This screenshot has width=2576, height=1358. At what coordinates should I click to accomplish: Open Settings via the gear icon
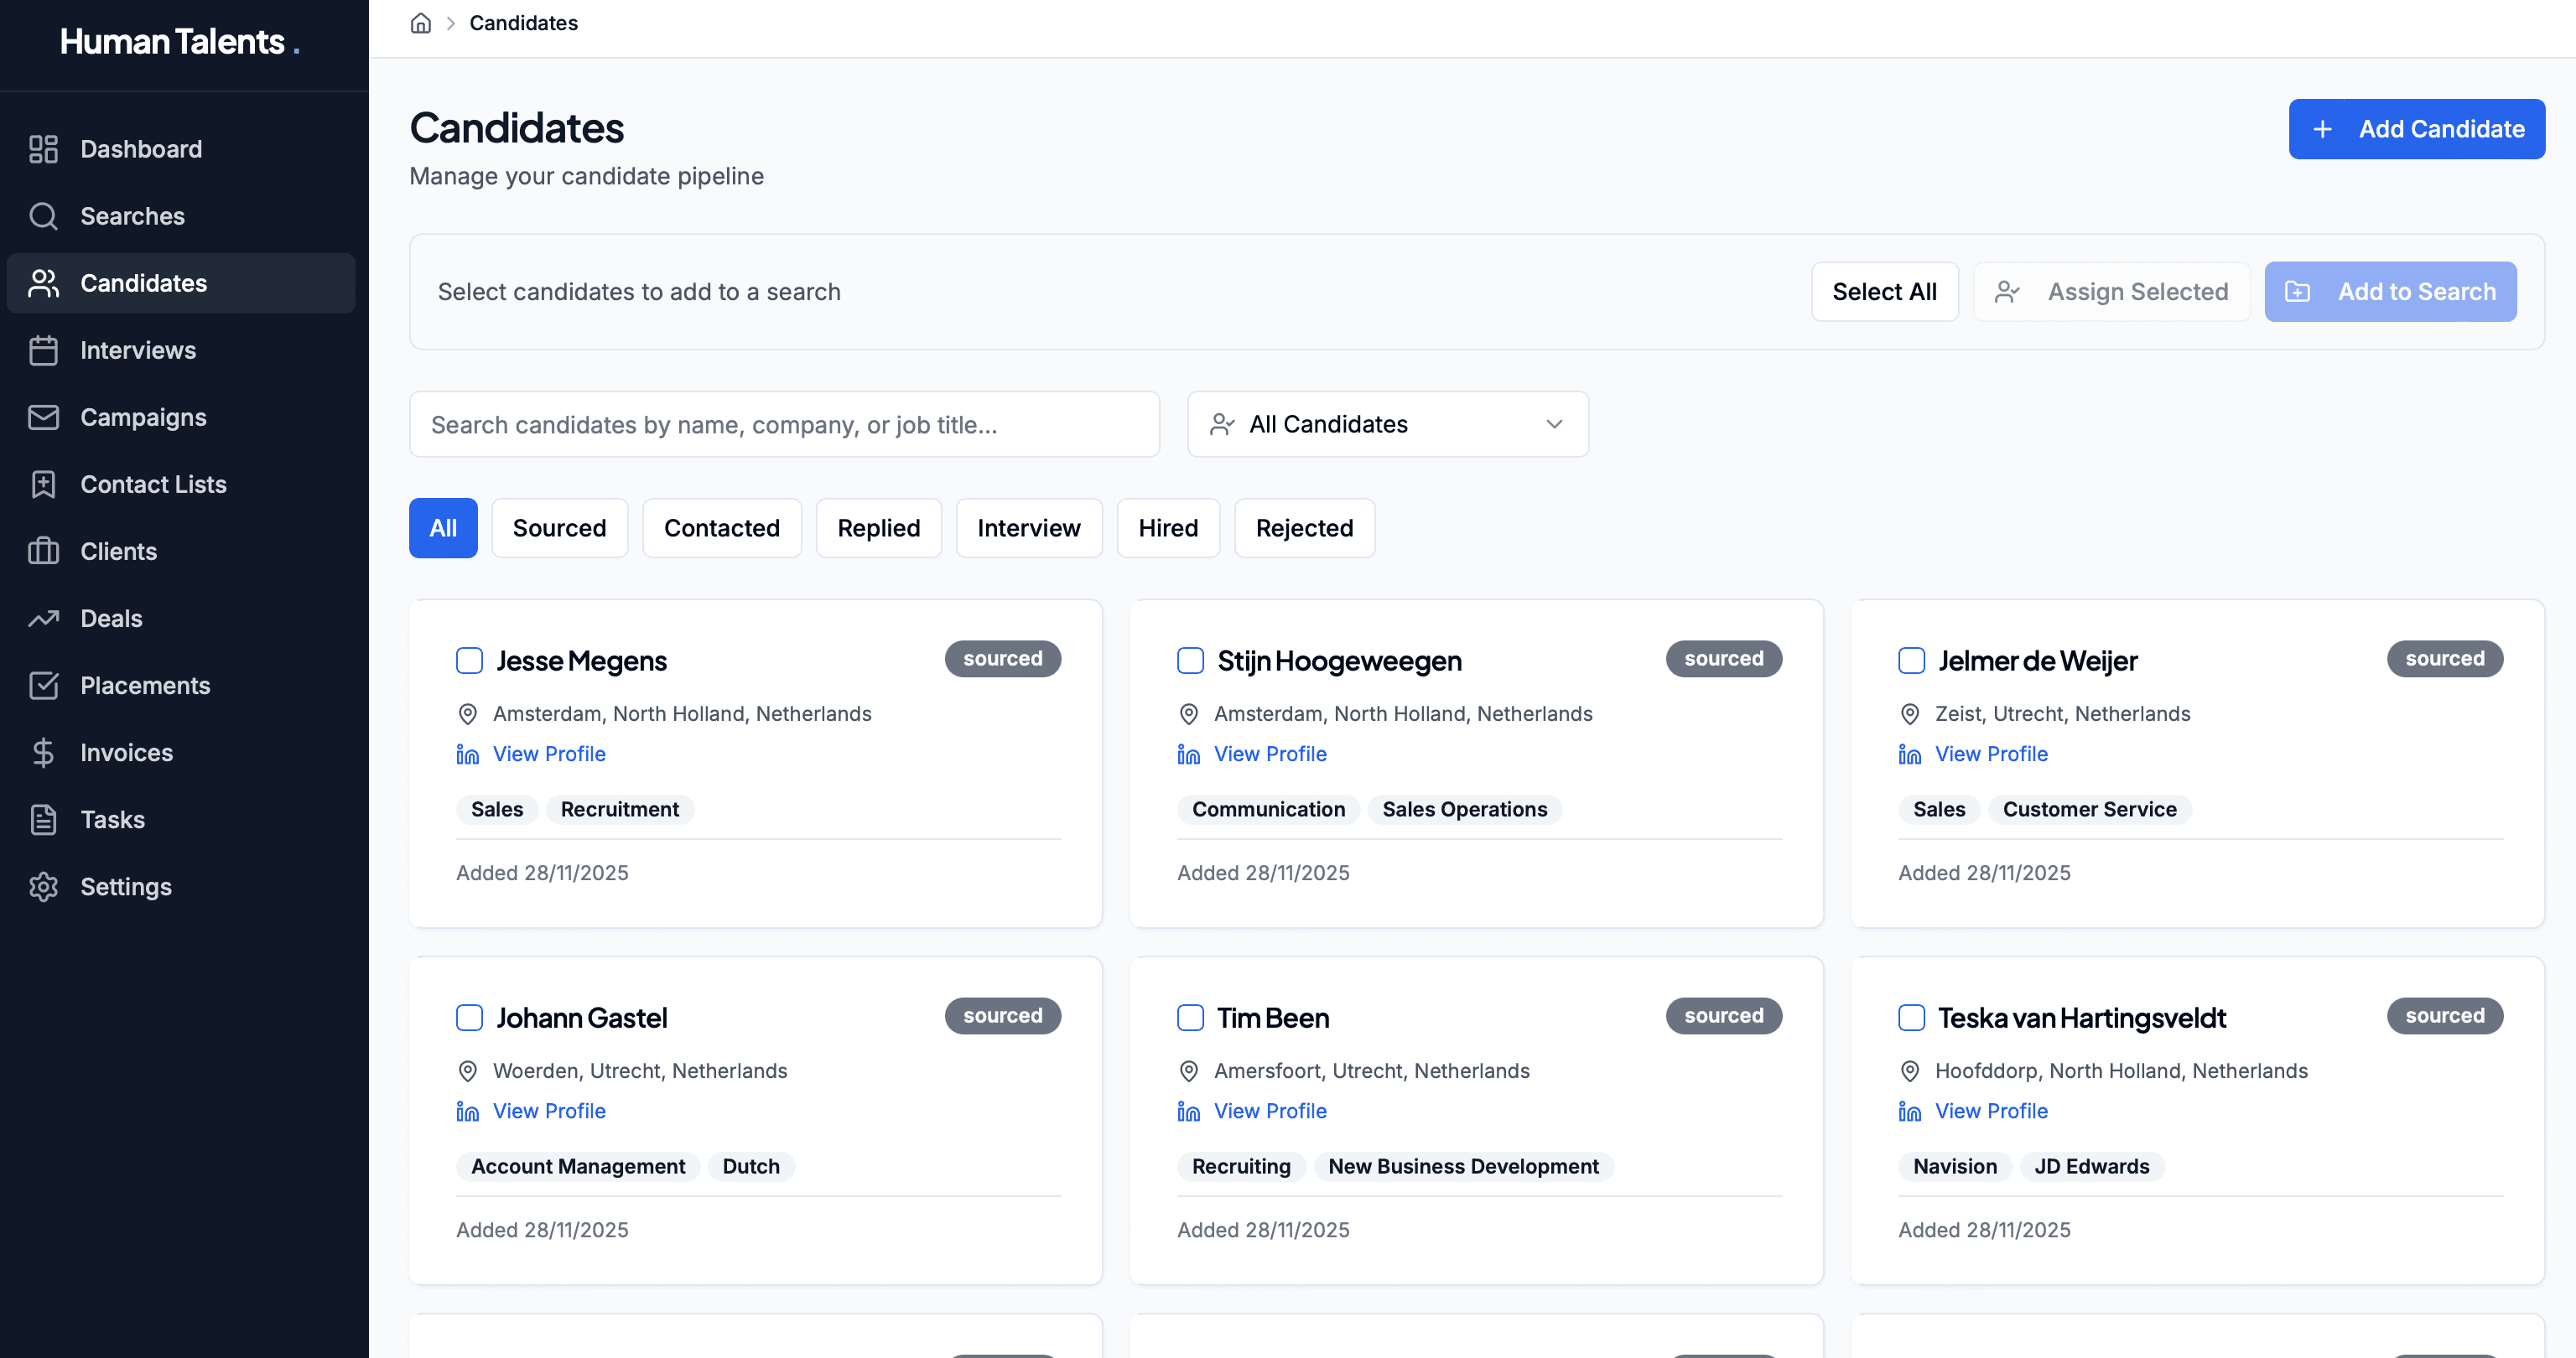point(44,886)
